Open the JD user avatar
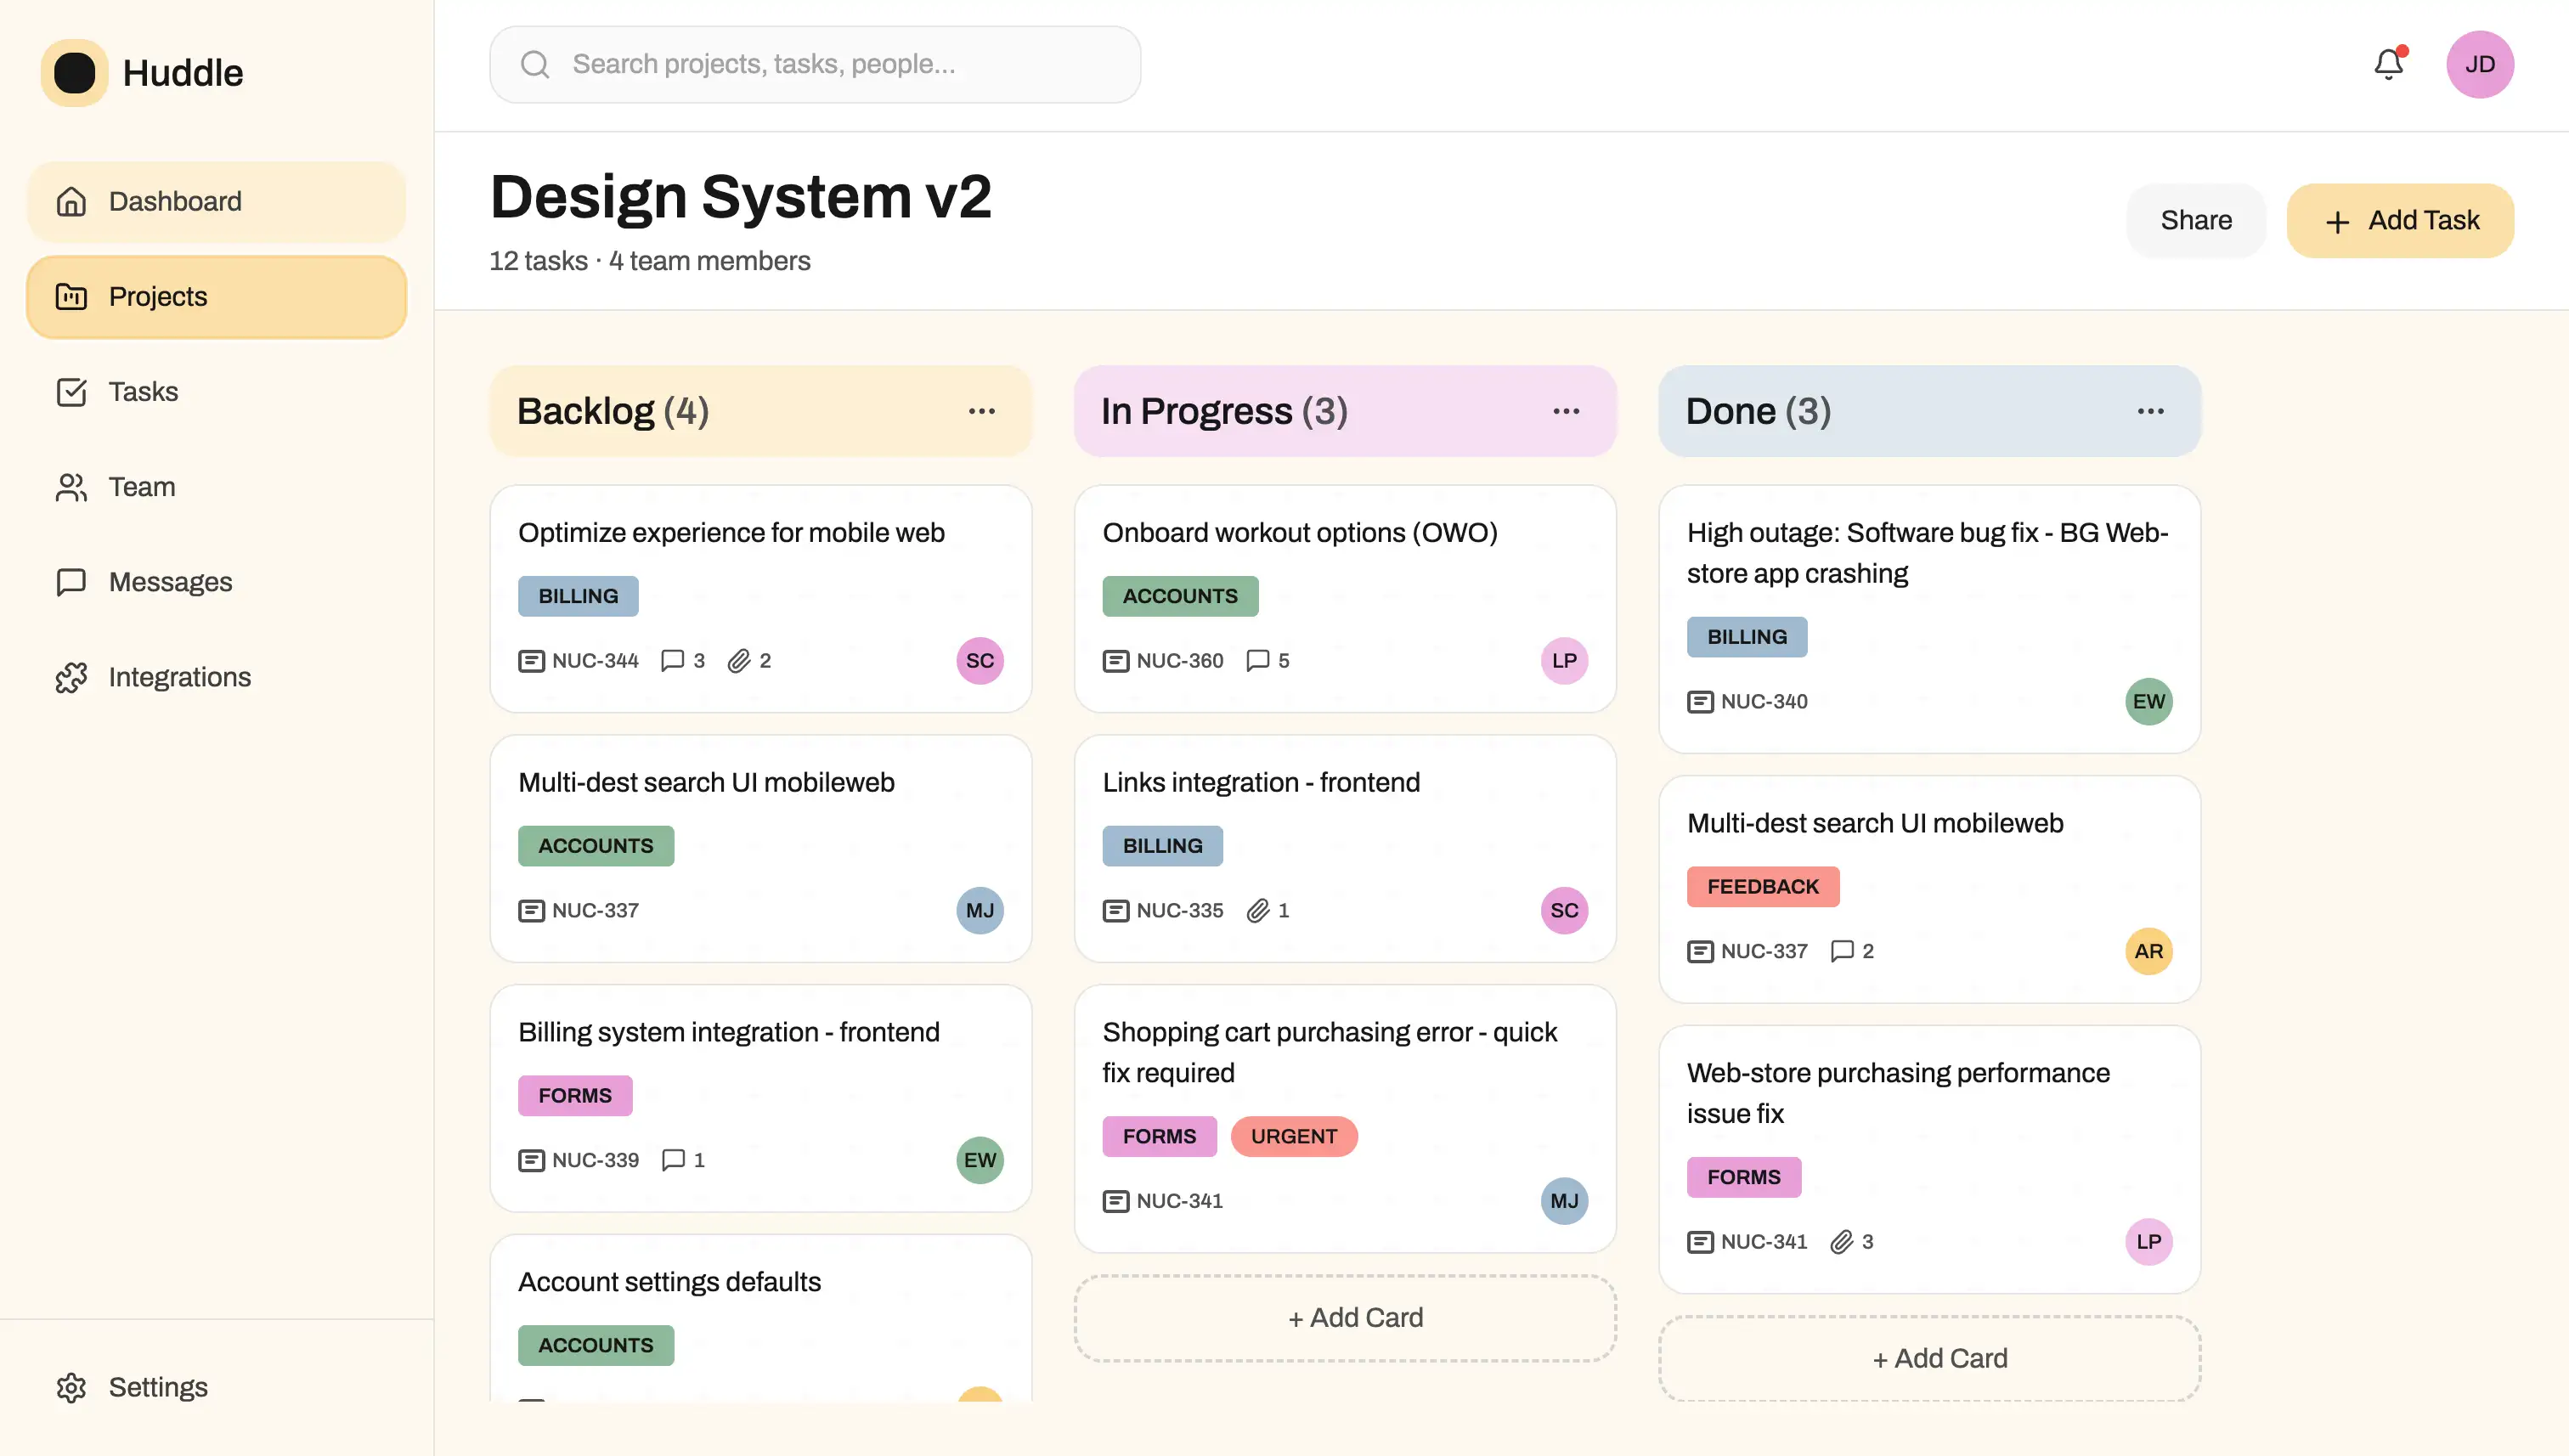Viewport: 2569px width, 1456px height. click(x=2479, y=65)
